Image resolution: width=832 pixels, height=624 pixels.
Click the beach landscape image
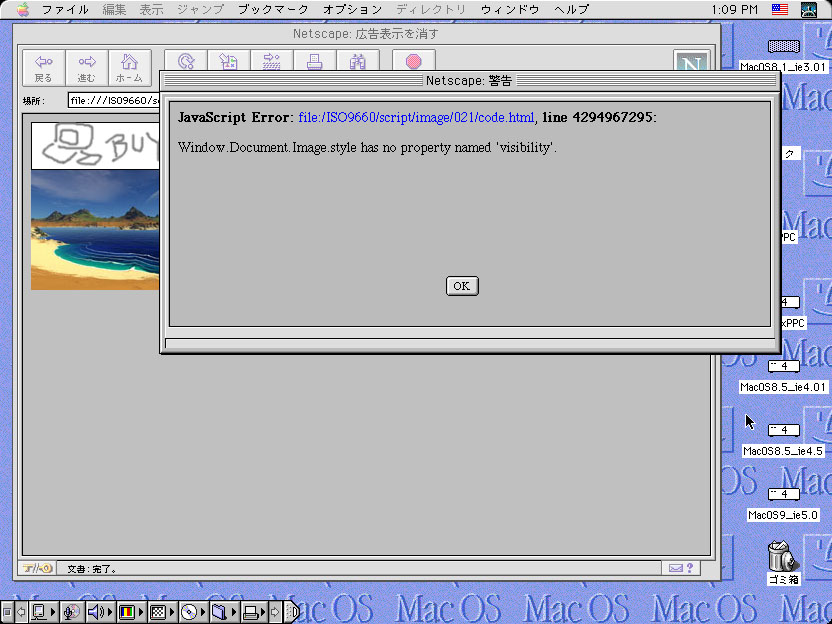pos(95,230)
